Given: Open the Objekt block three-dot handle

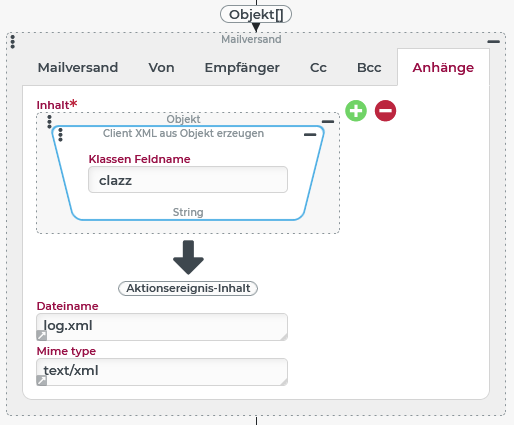Looking at the screenshot, I should (x=49, y=122).
